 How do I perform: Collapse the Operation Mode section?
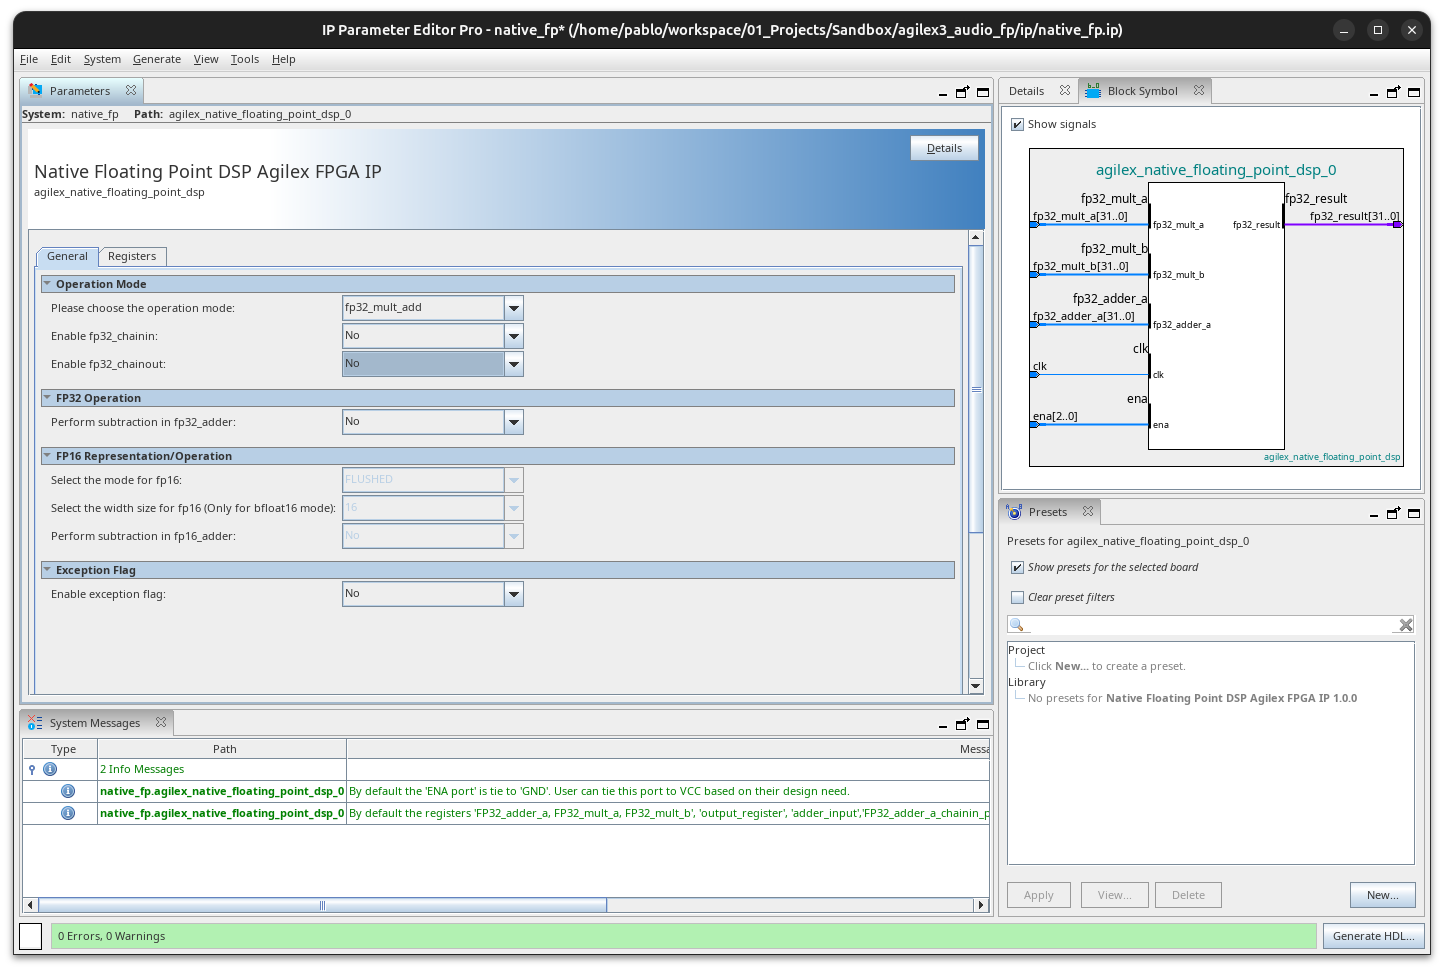pyautogui.click(x=46, y=283)
